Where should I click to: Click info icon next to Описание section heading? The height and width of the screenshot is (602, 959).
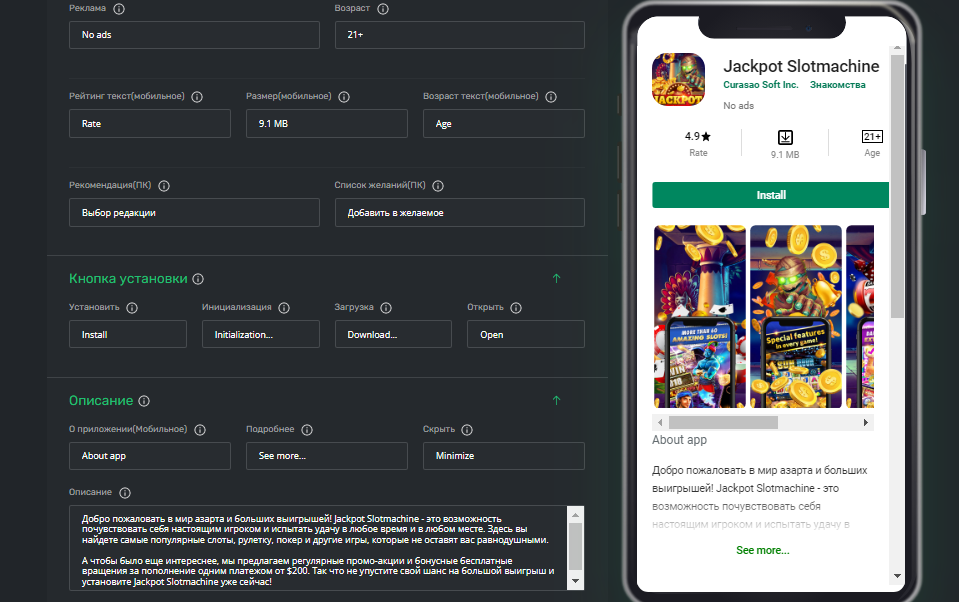[144, 401]
